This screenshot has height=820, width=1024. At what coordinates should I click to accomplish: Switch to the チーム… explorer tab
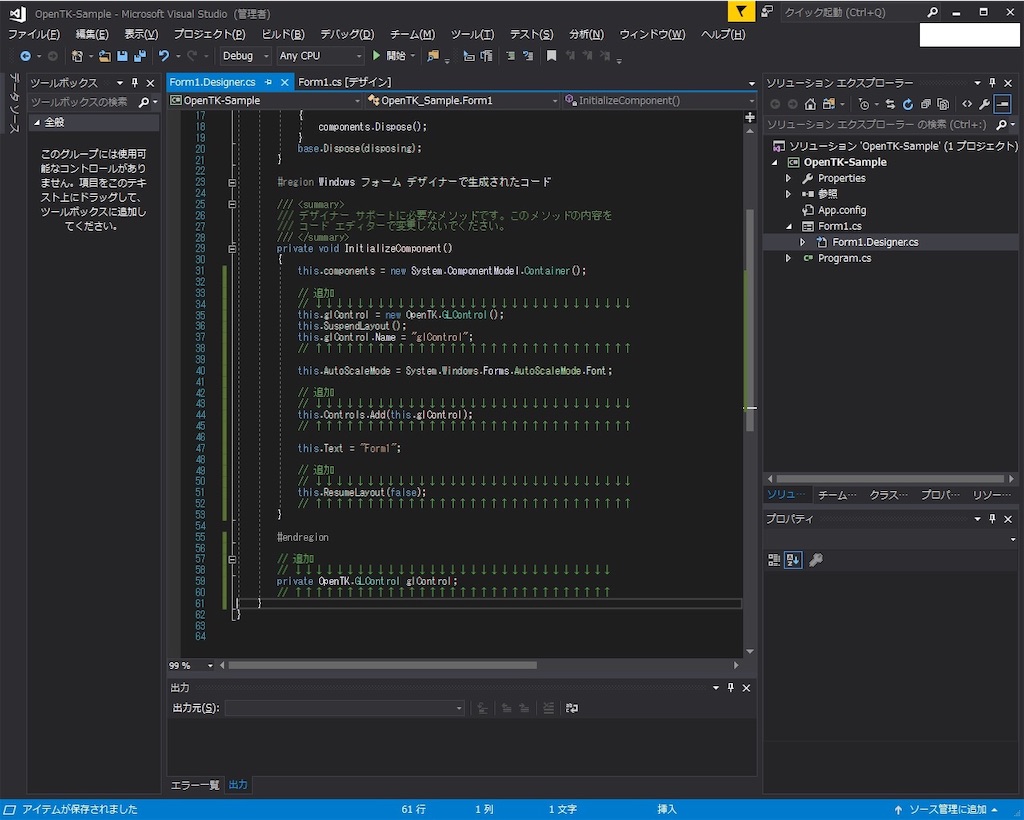837,496
